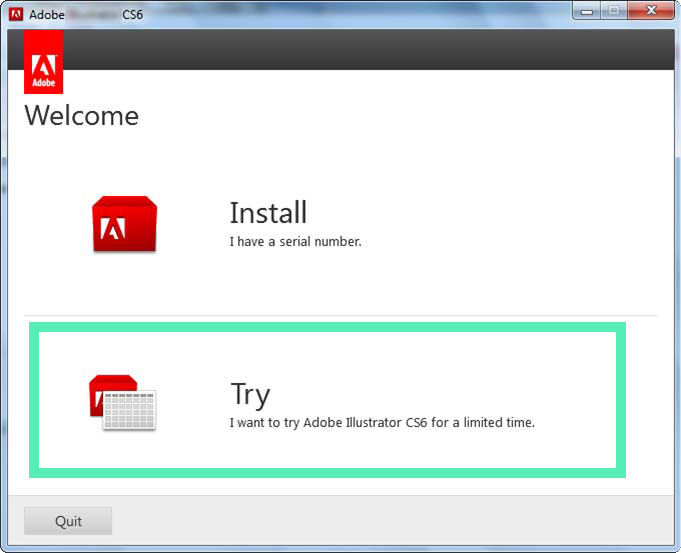Click "I have a serial number." text
The width and height of the screenshot is (681, 553).
click(x=295, y=242)
